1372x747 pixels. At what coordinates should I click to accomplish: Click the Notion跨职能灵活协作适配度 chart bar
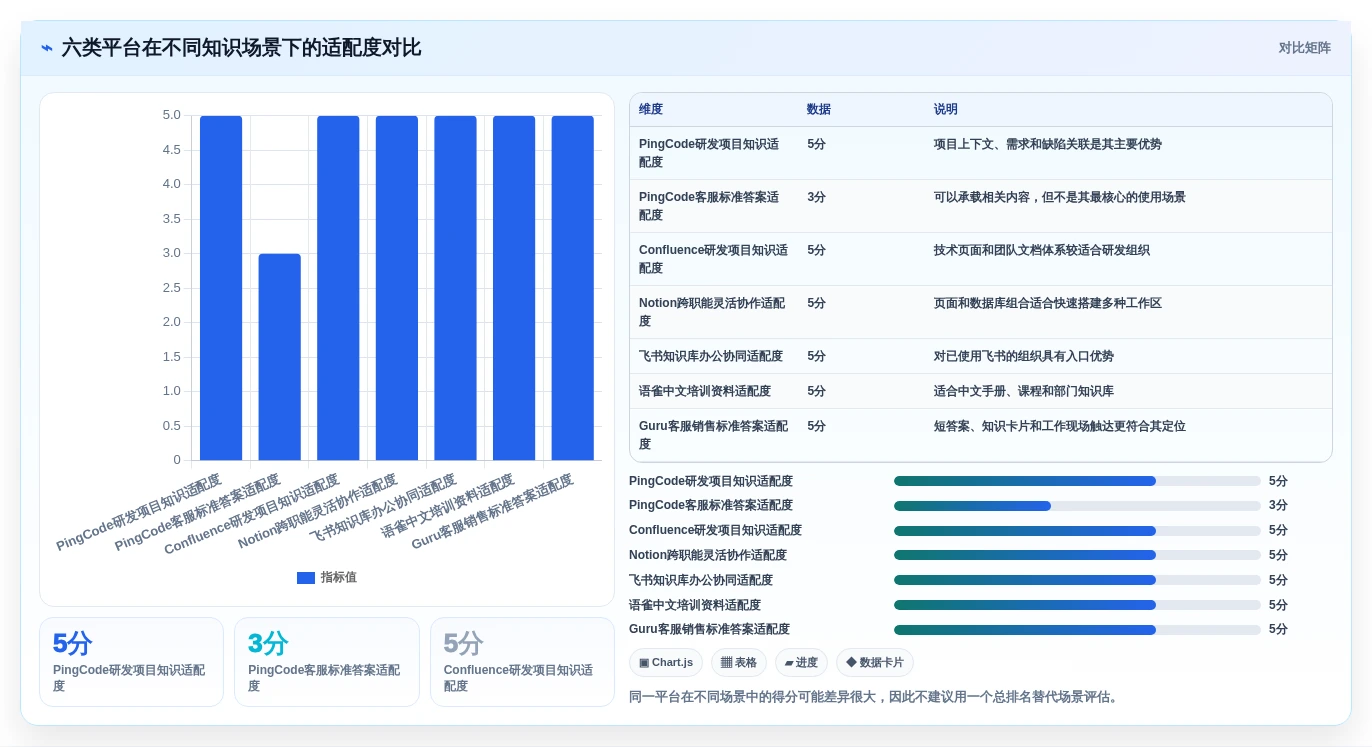click(397, 288)
